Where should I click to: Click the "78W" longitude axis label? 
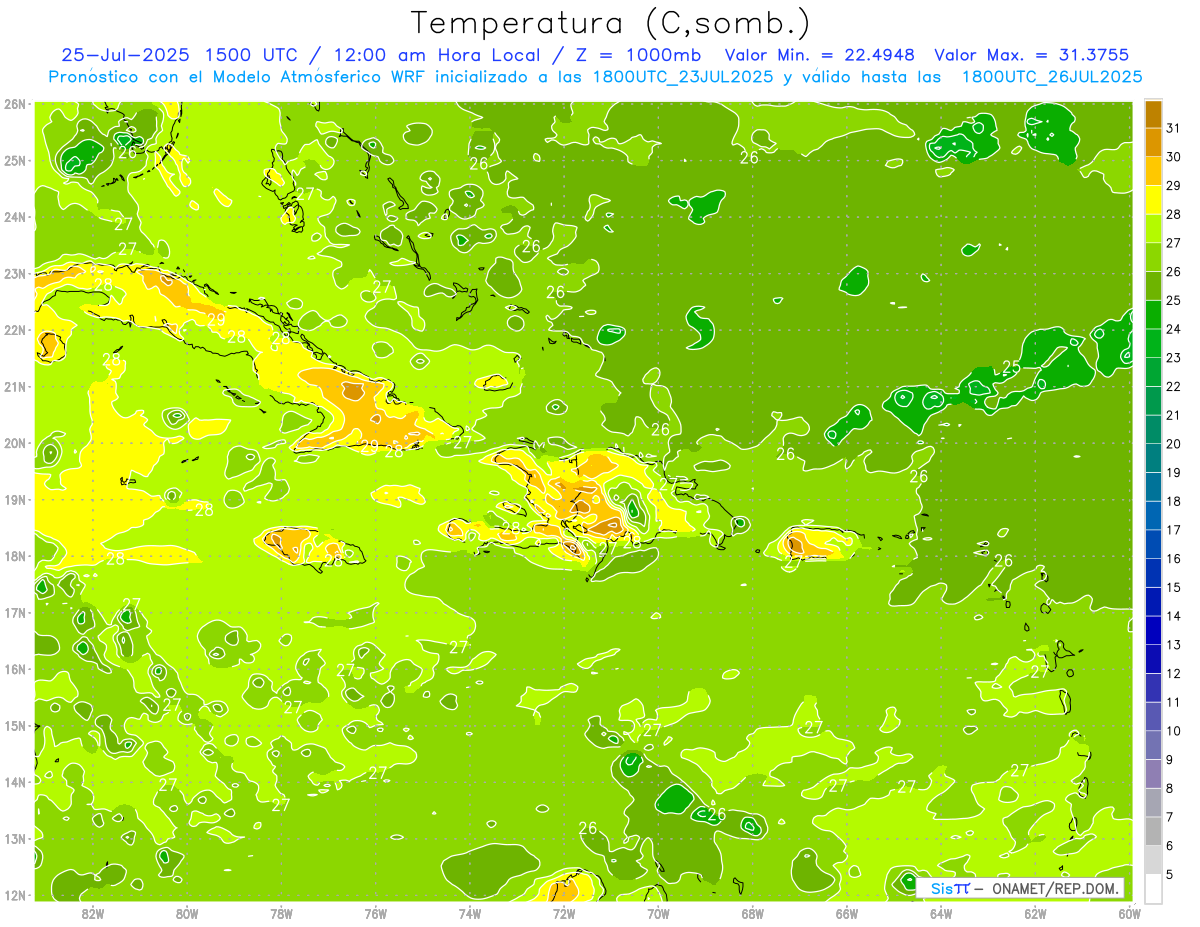tap(281, 913)
